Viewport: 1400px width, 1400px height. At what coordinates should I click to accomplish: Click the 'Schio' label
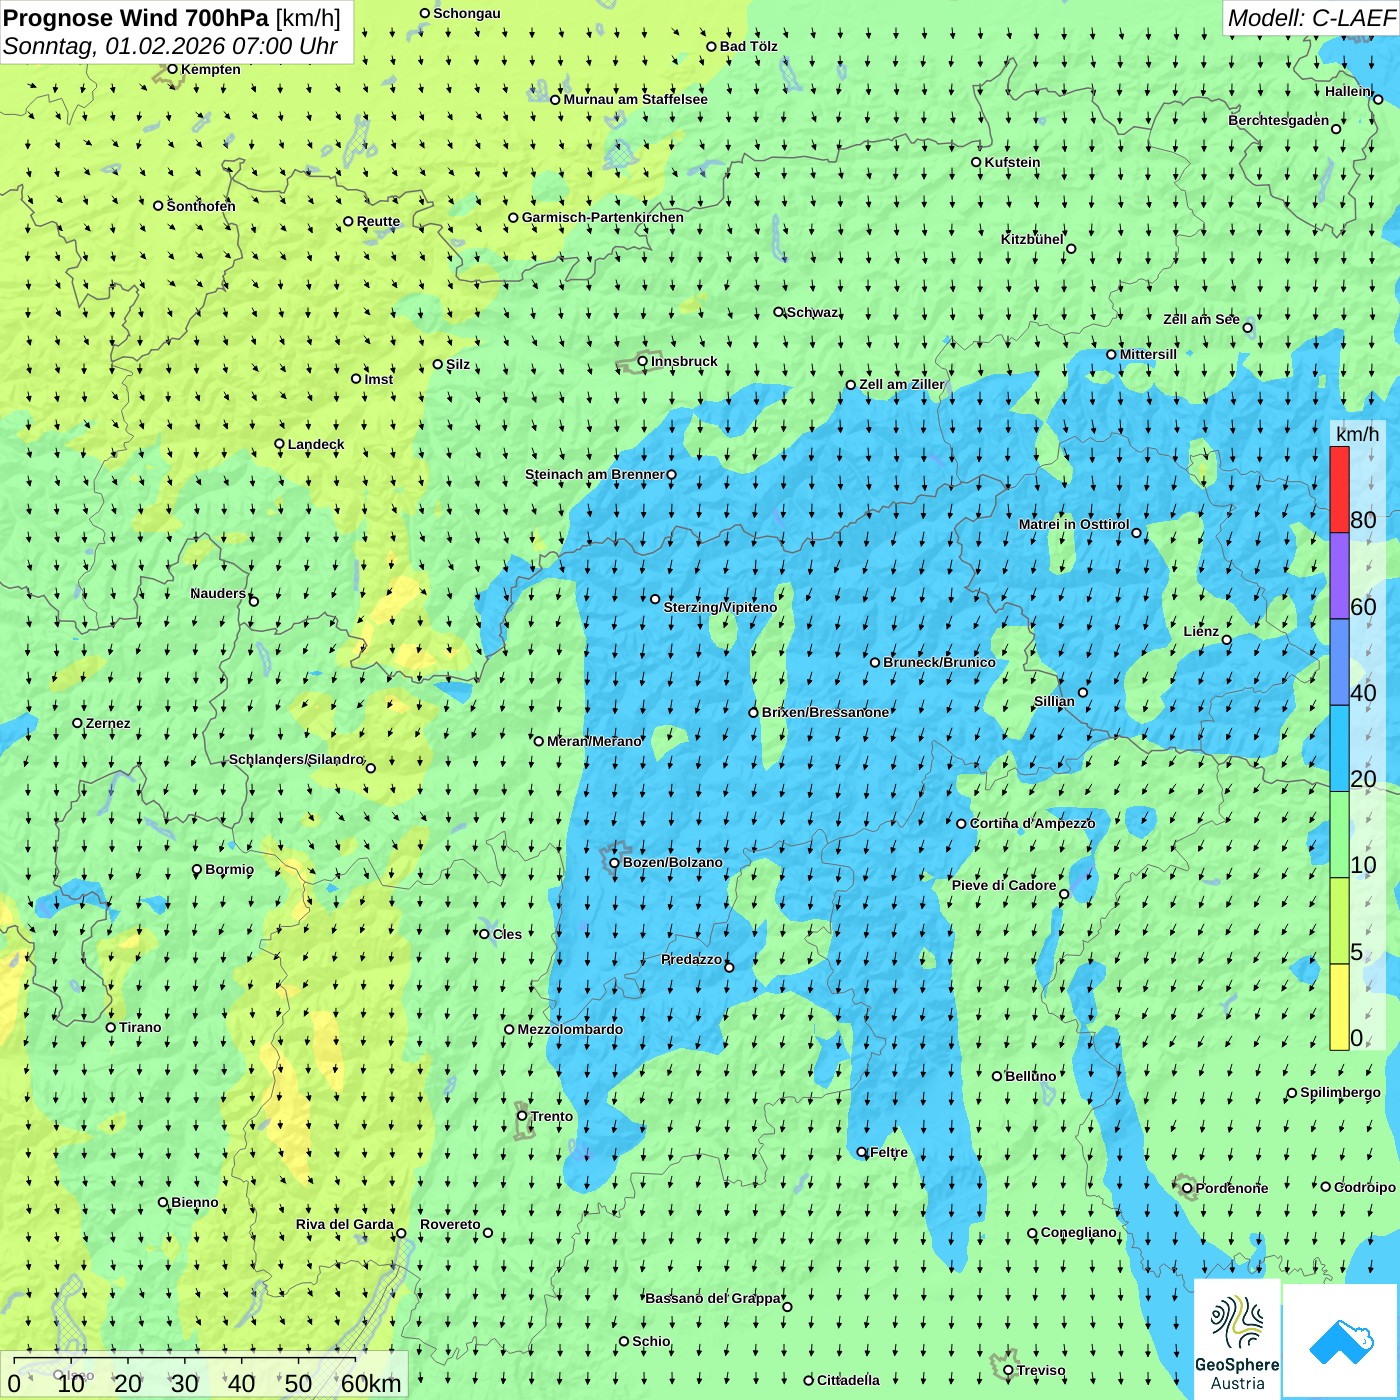(x=651, y=1341)
